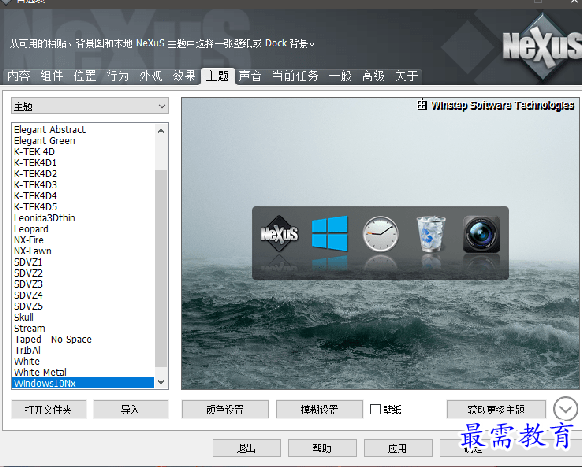582x467 pixels.
Task: Open 模糊设置 blur settings
Action: pos(319,409)
